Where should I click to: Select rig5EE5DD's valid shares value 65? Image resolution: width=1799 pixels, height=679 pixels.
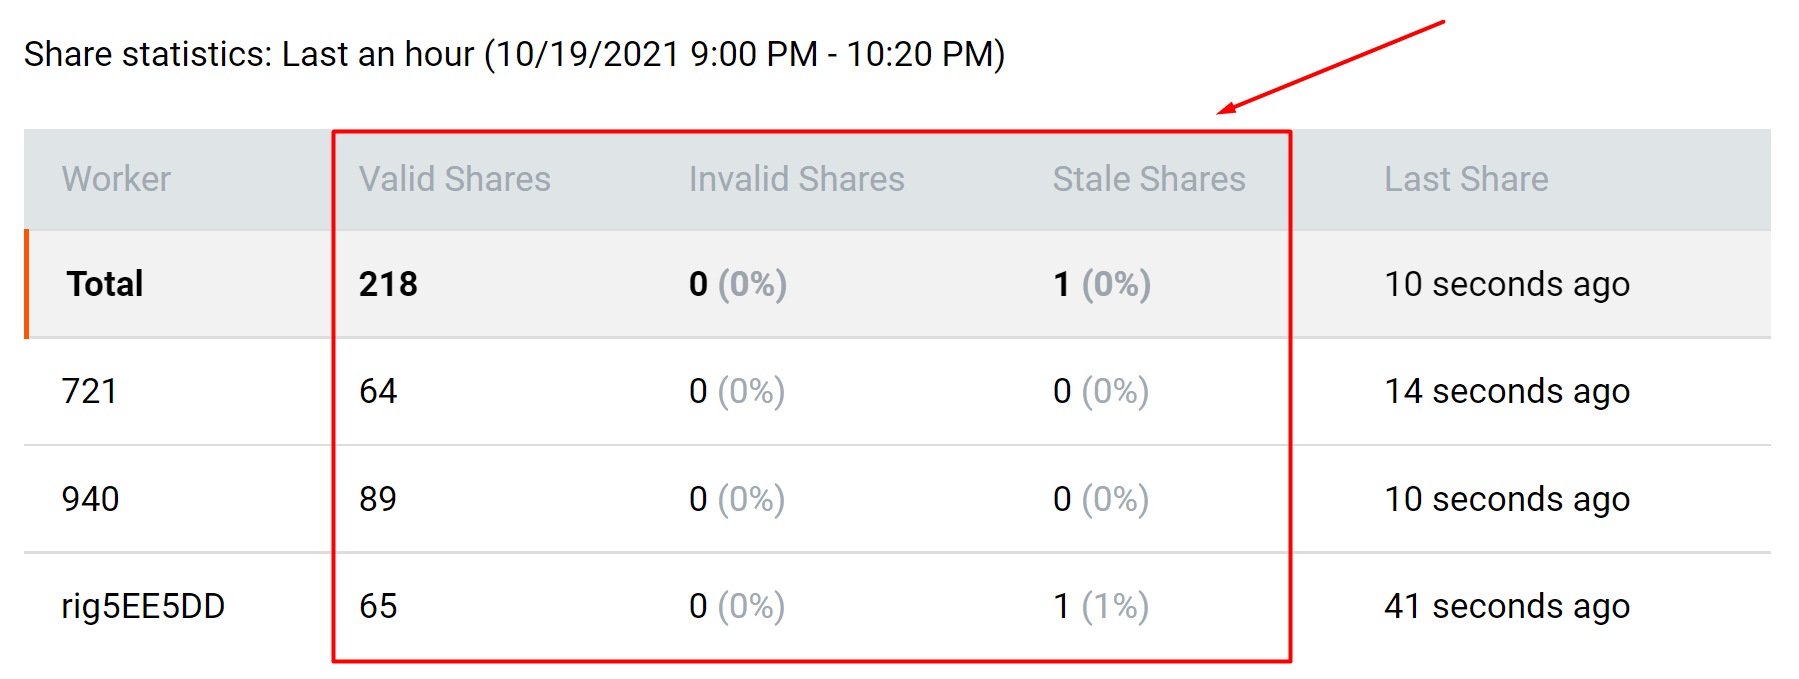(x=378, y=606)
